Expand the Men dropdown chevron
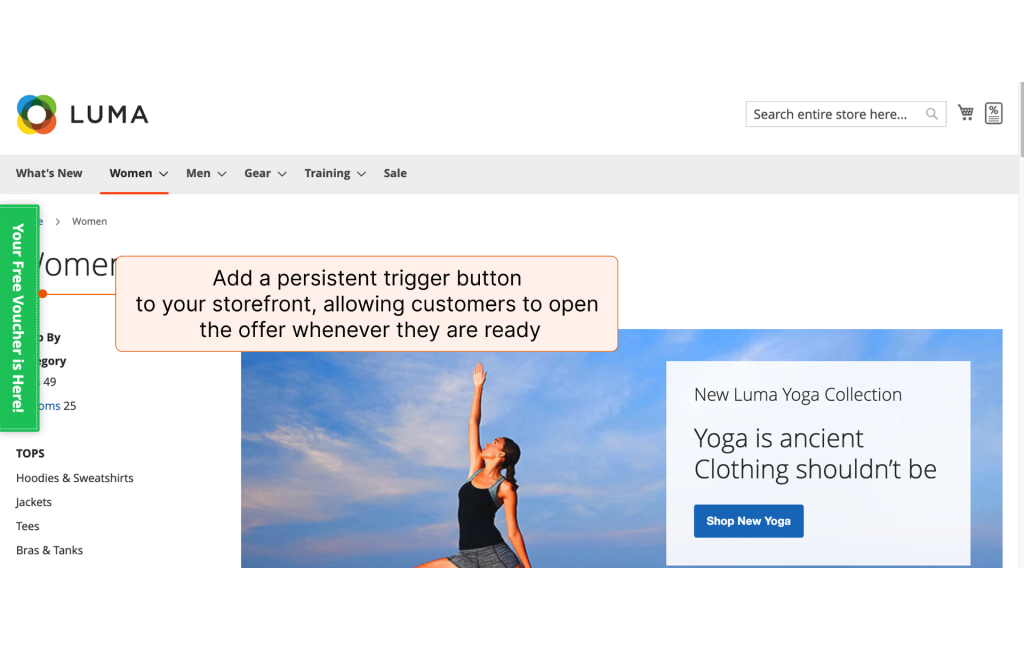This screenshot has height=650, width=1024. [x=222, y=174]
